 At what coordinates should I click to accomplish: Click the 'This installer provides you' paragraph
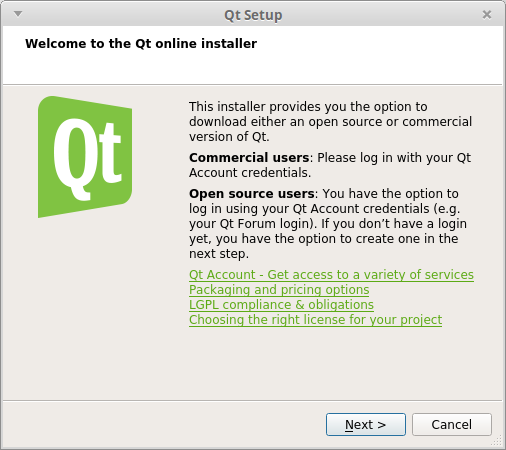[x=330, y=122]
